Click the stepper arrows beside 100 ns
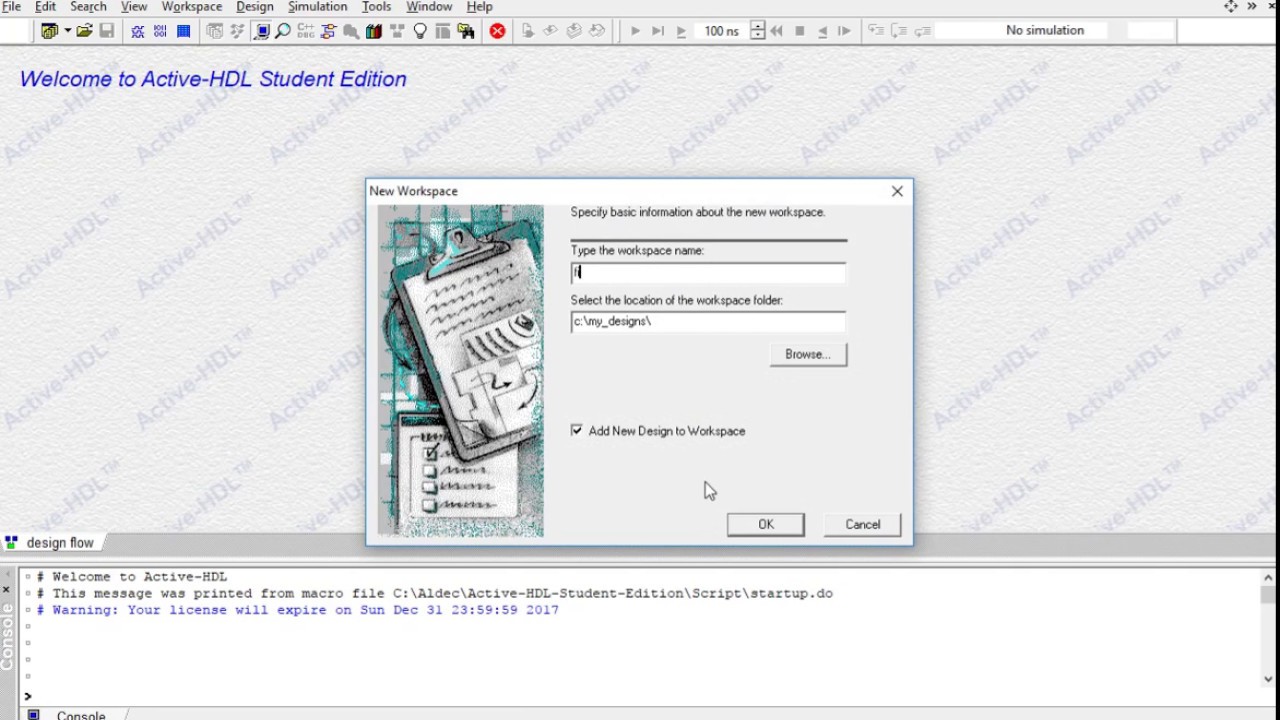Screen dimensions: 1280x720 [757, 31]
